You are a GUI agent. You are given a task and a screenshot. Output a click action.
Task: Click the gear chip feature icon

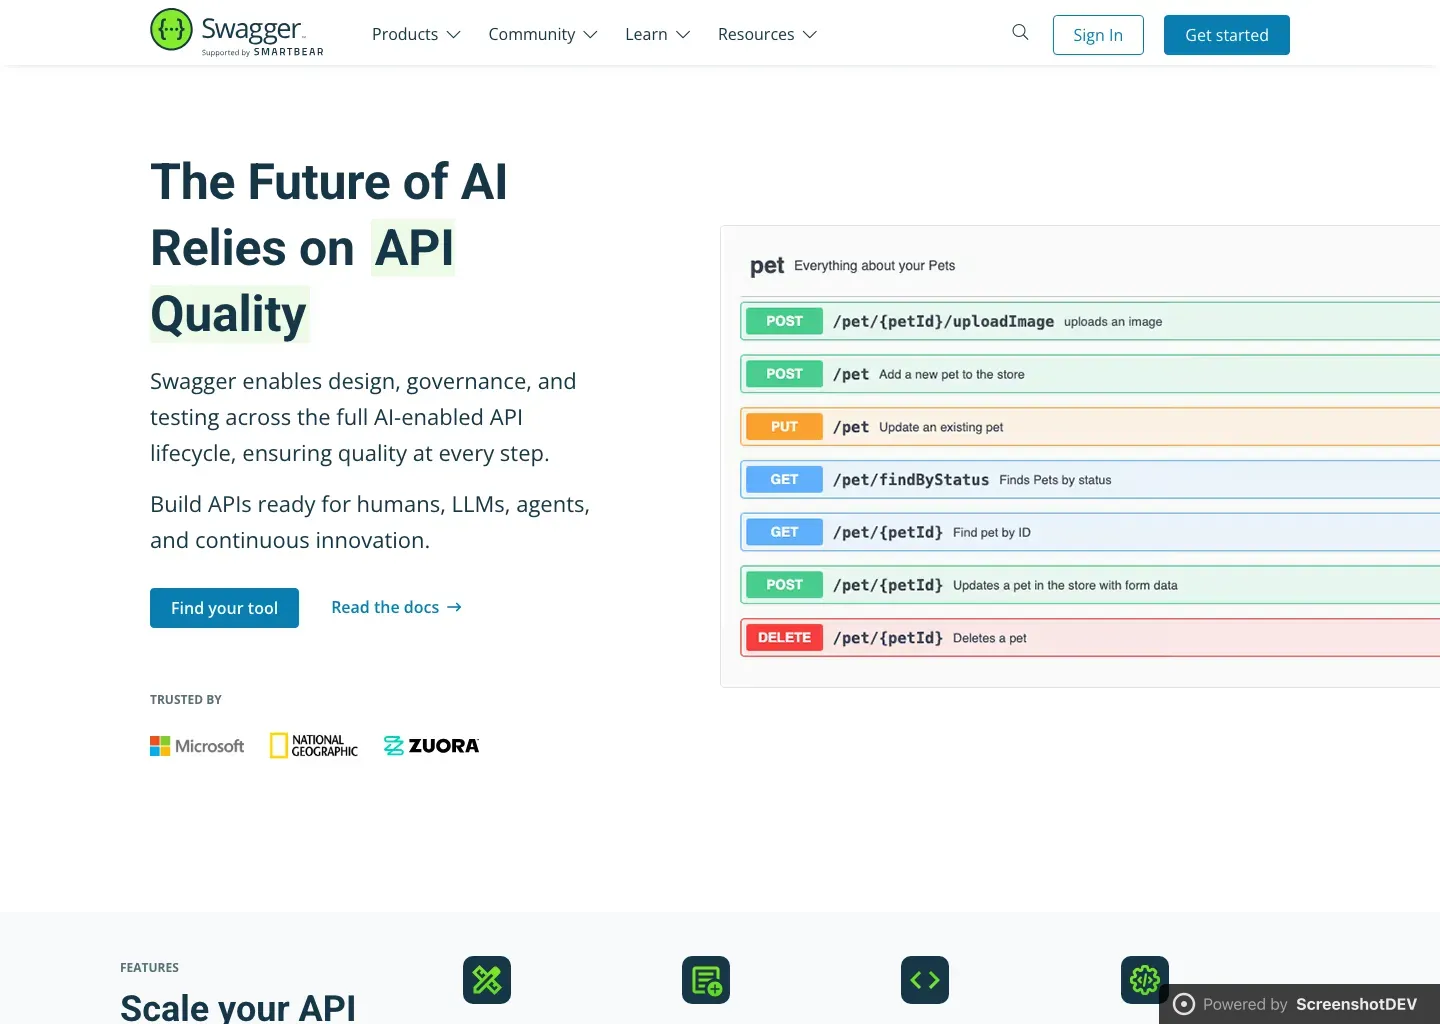(1145, 980)
